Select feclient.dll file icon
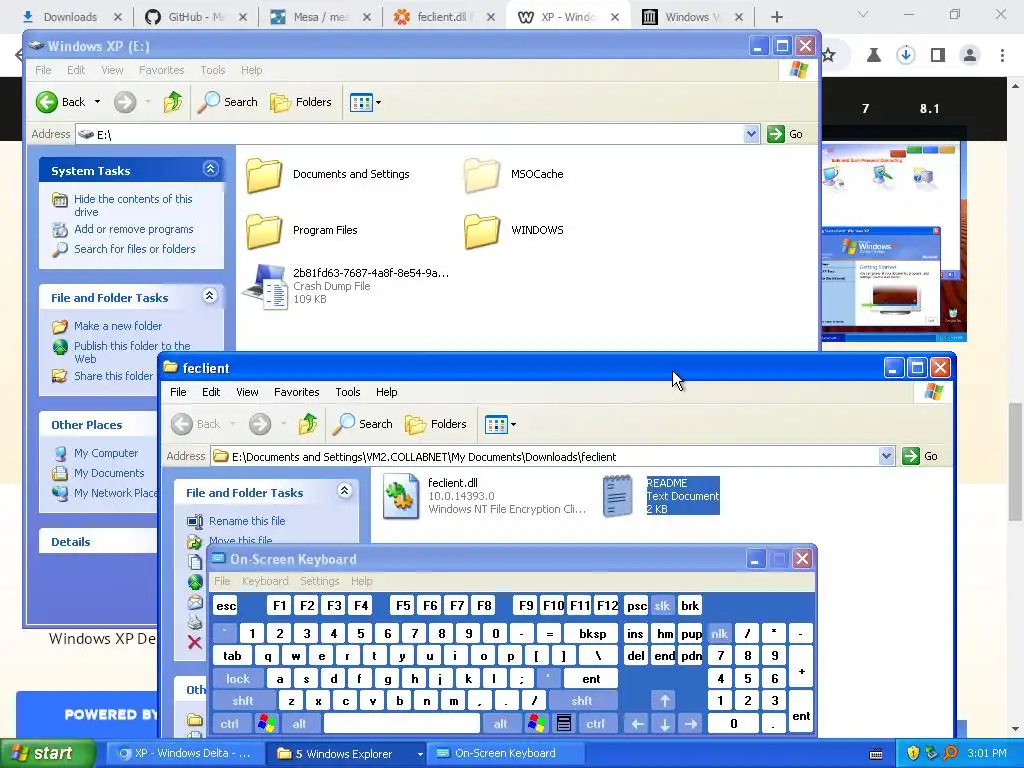 (x=400, y=496)
